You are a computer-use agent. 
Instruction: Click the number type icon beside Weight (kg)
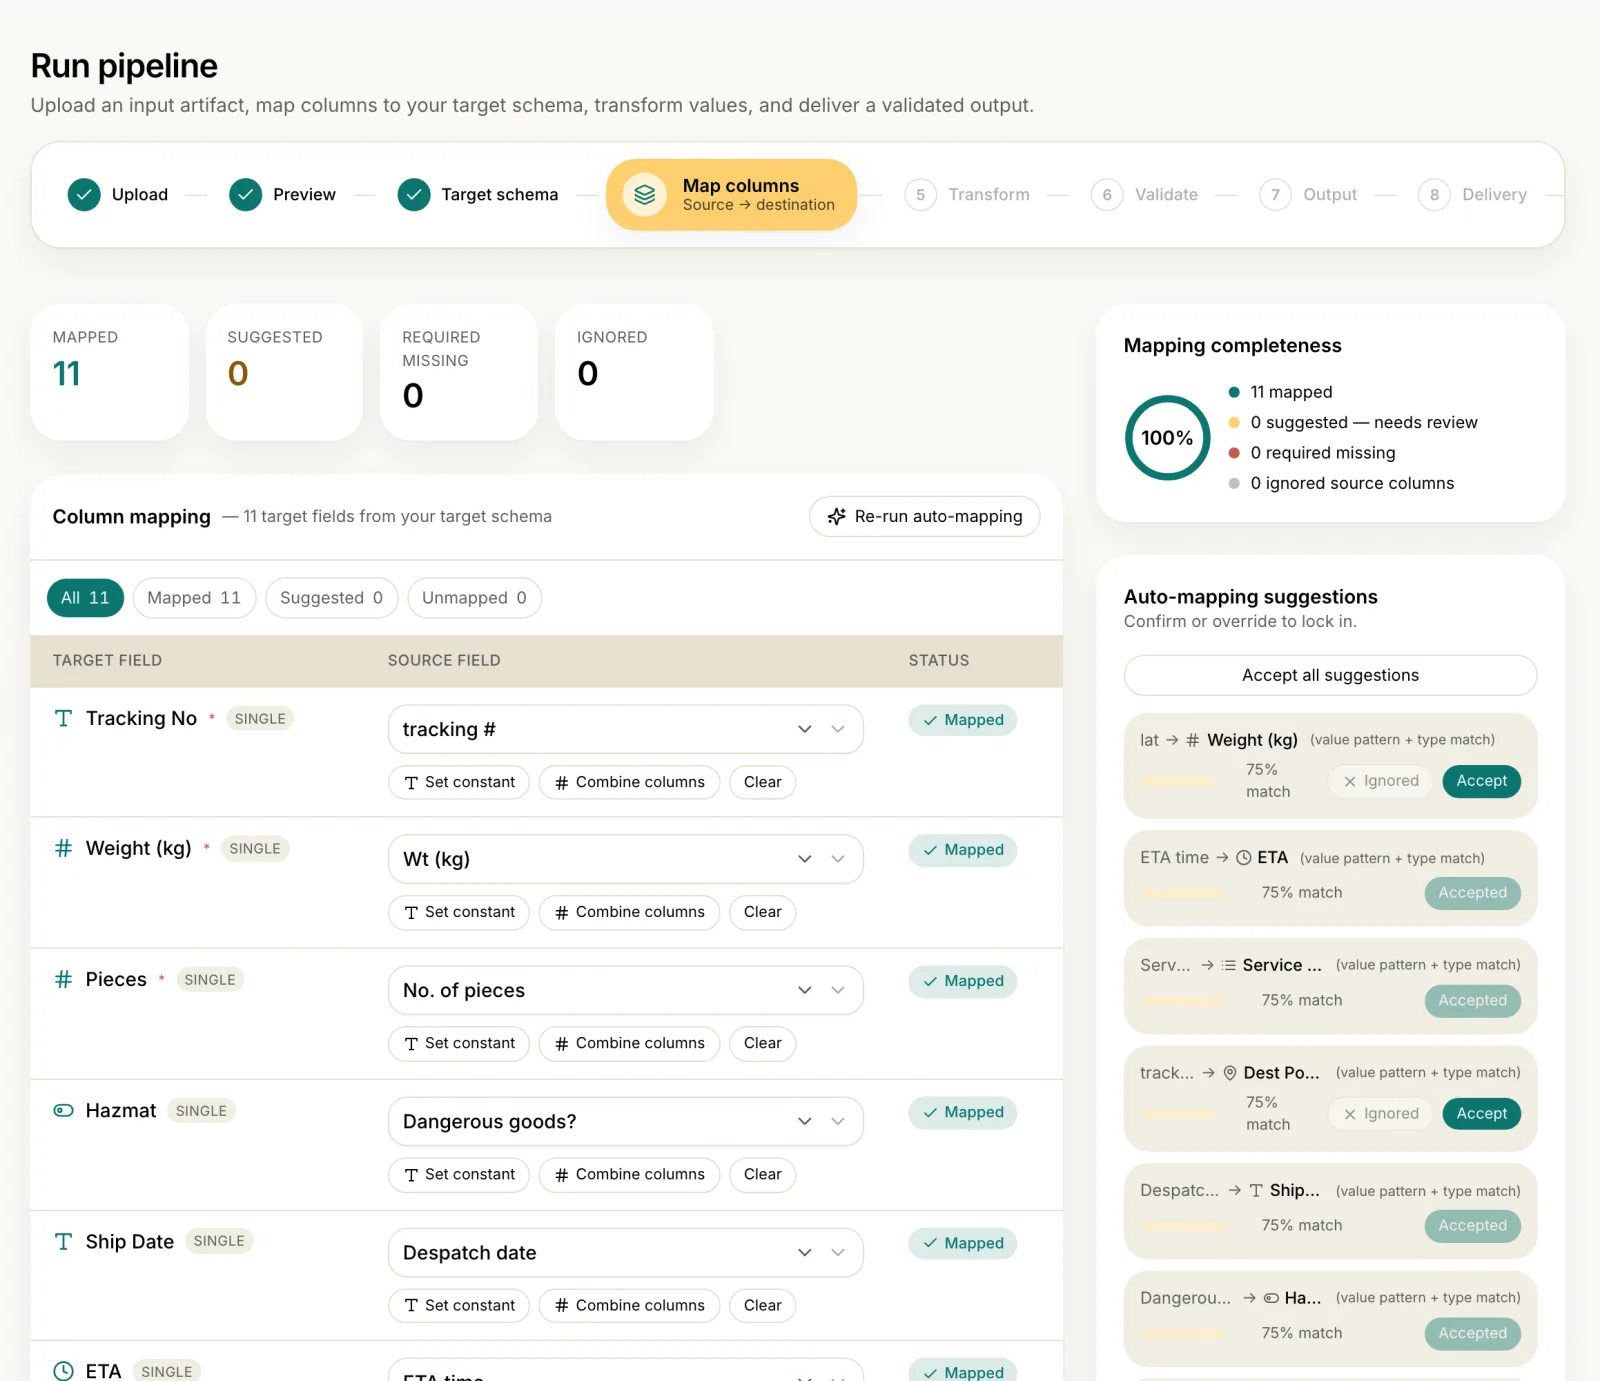coord(63,848)
